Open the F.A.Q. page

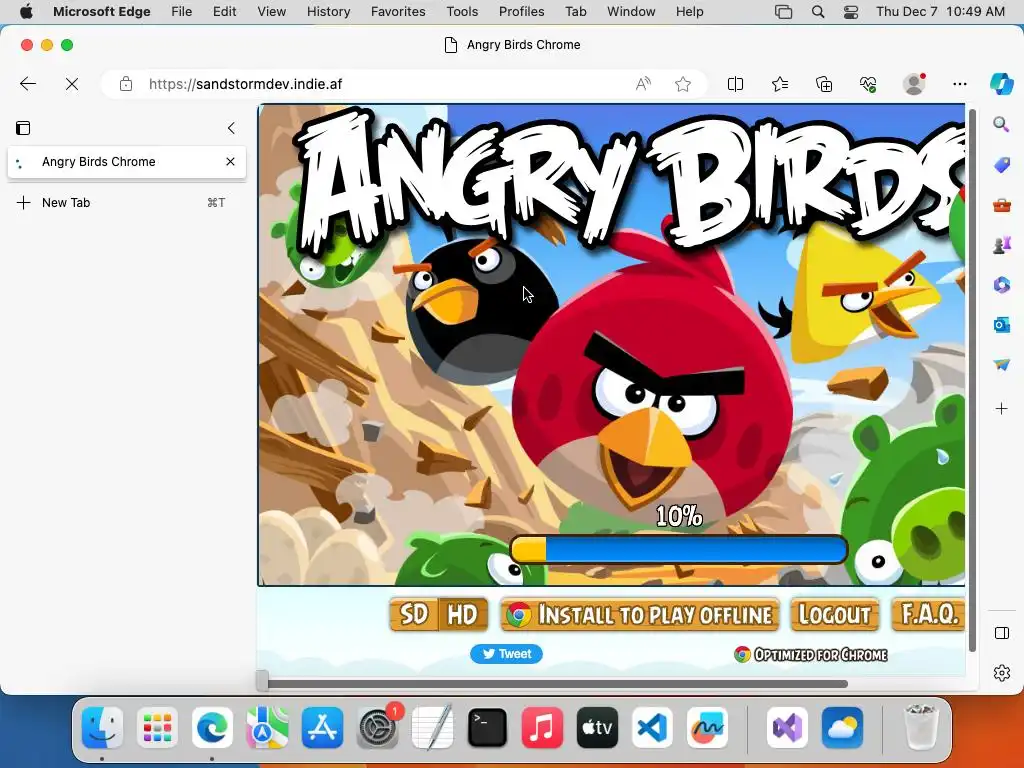pyautogui.click(x=929, y=615)
